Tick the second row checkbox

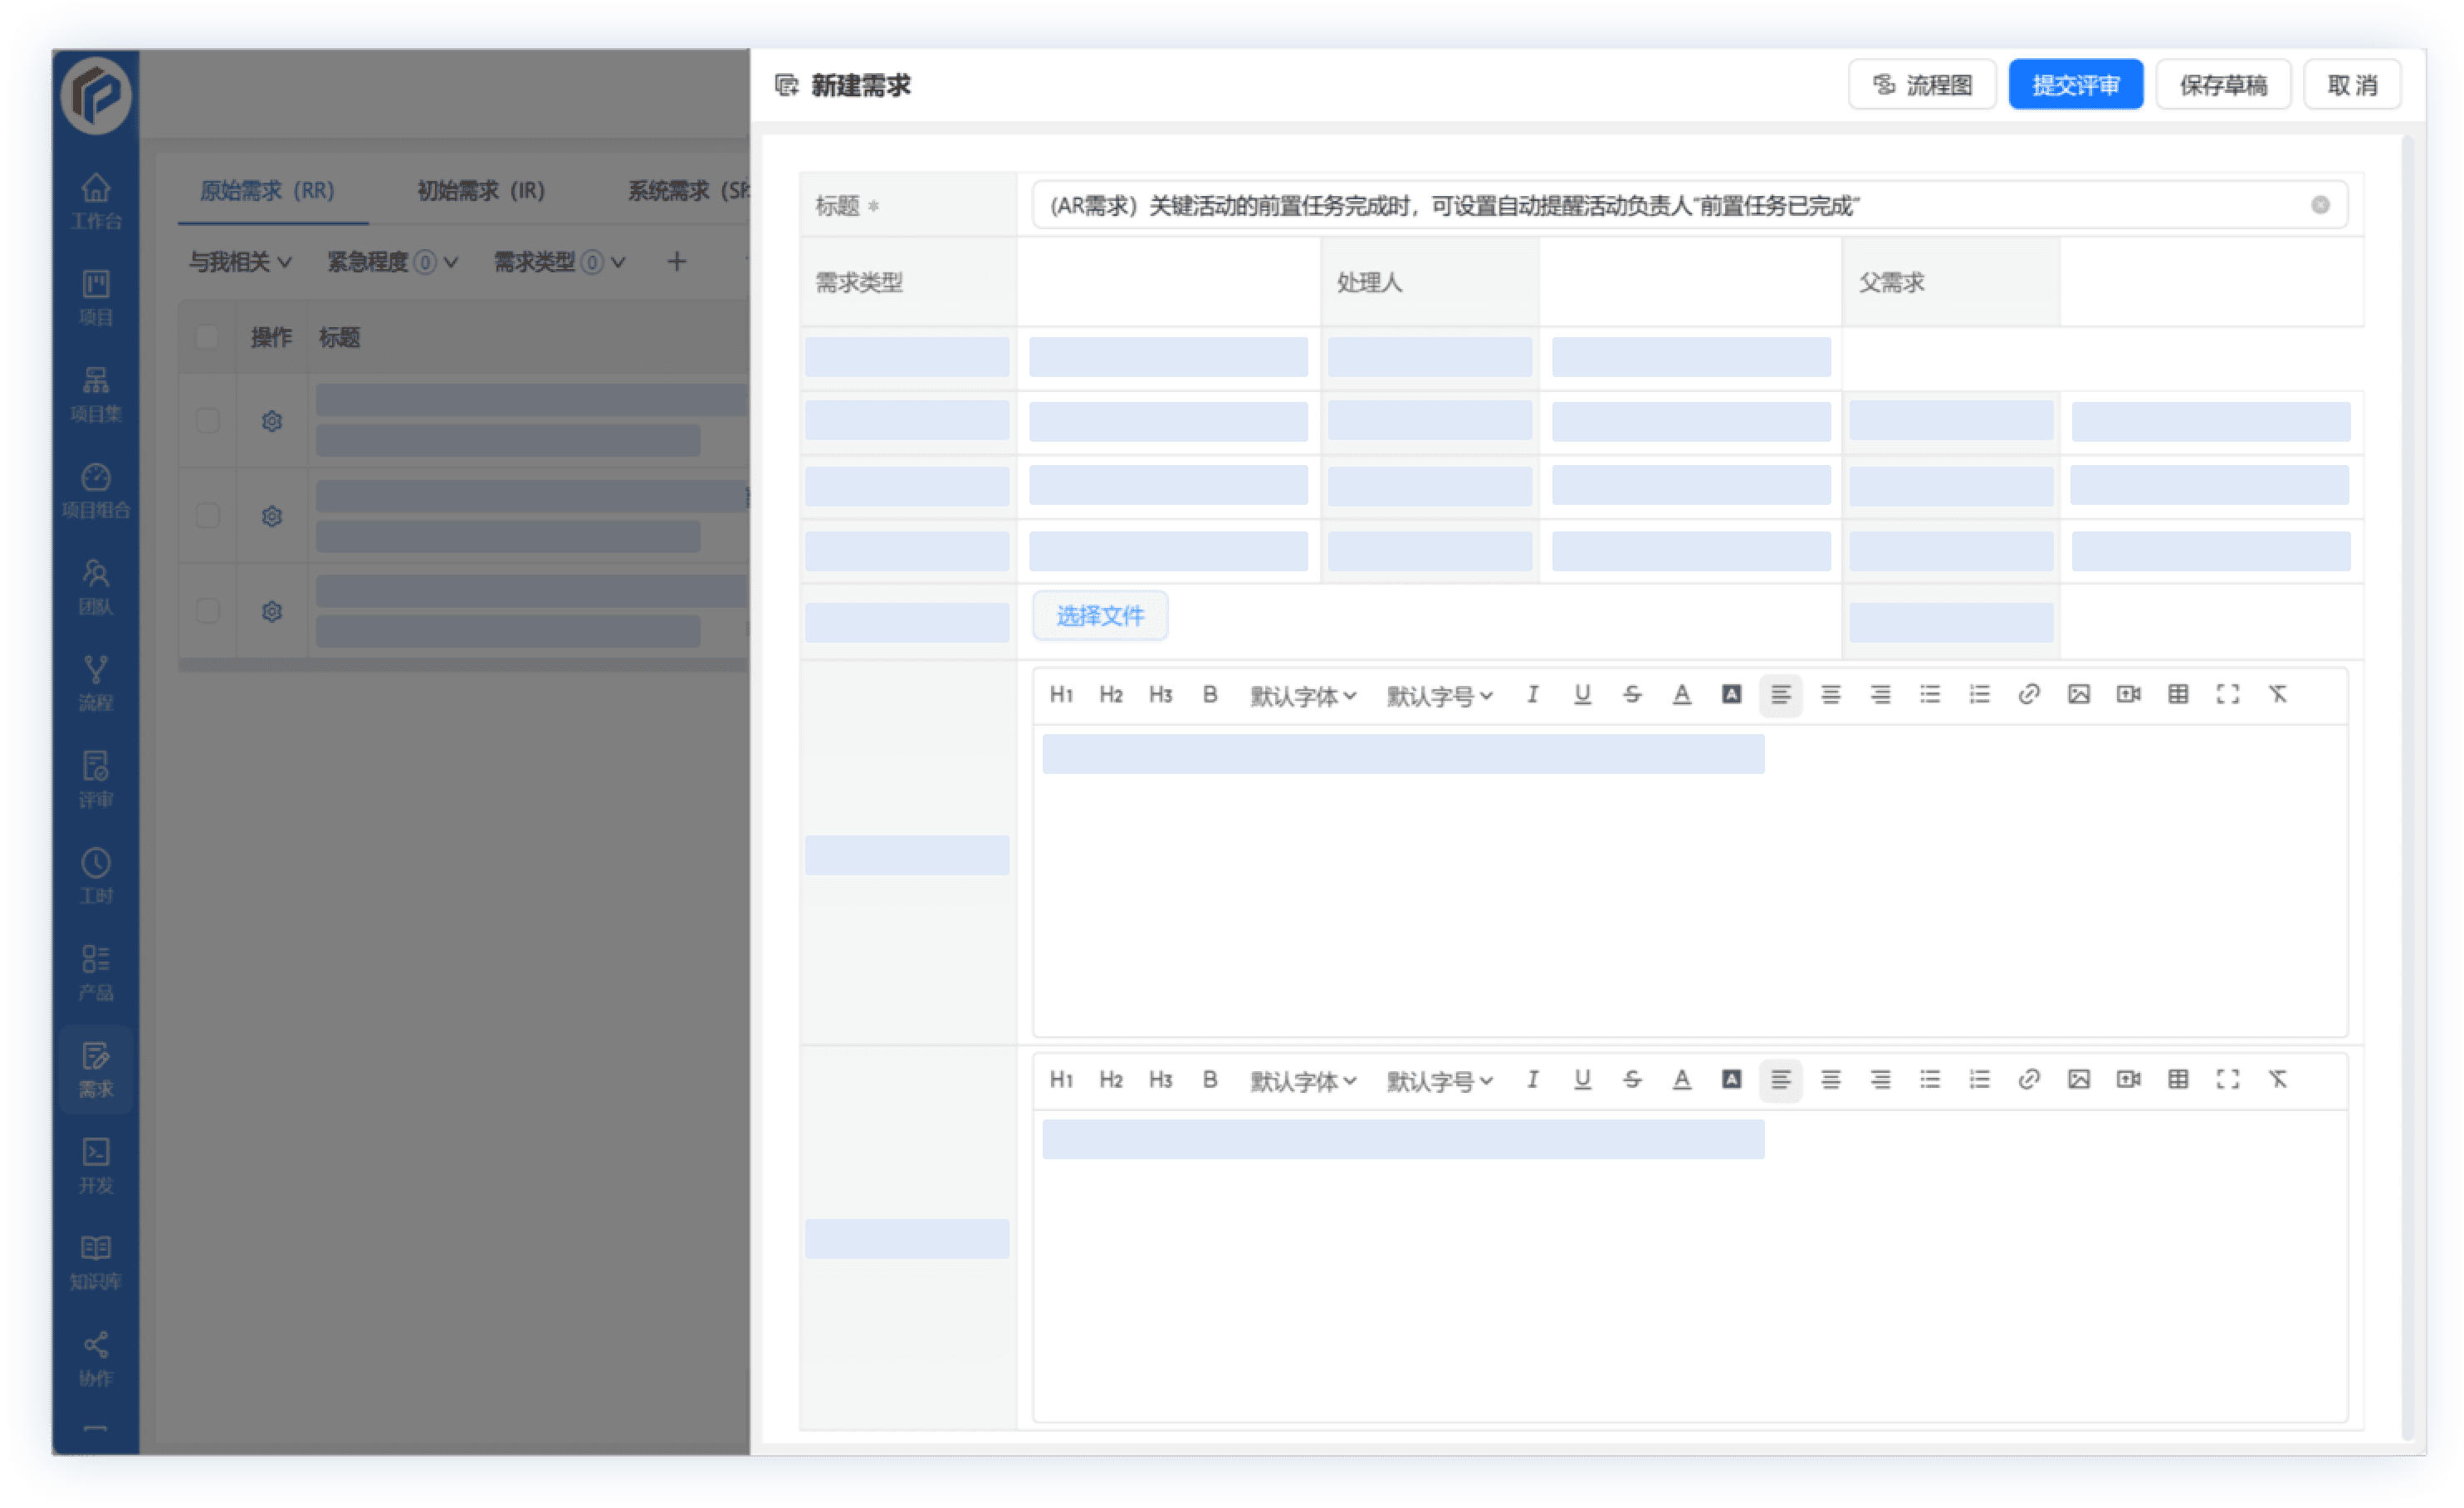click(x=207, y=515)
